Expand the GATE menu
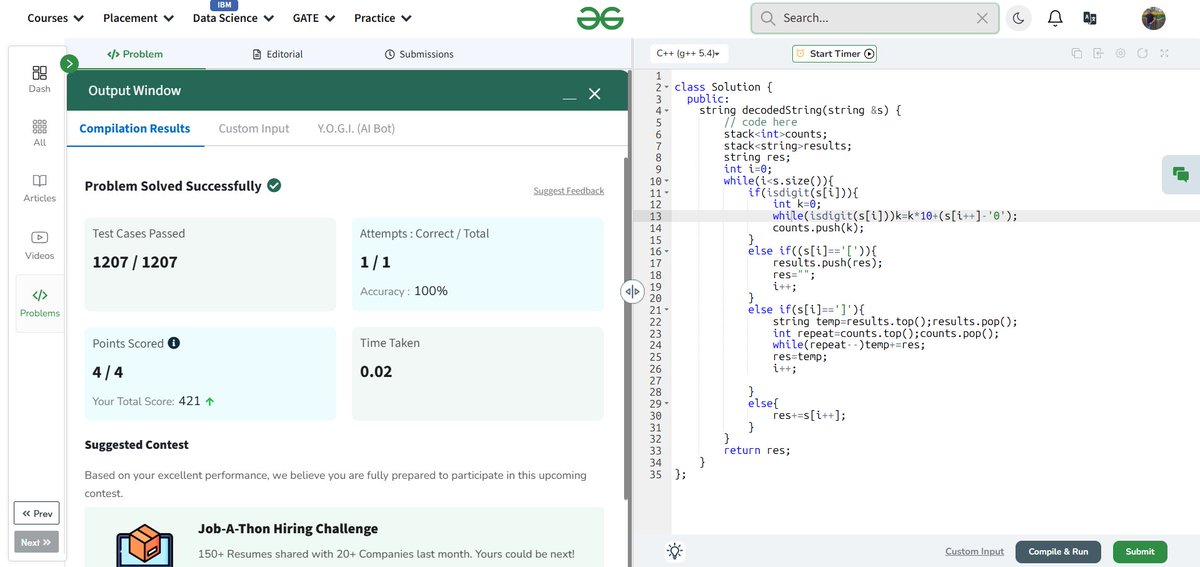1200x567 pixels. [x=314, y=18]
